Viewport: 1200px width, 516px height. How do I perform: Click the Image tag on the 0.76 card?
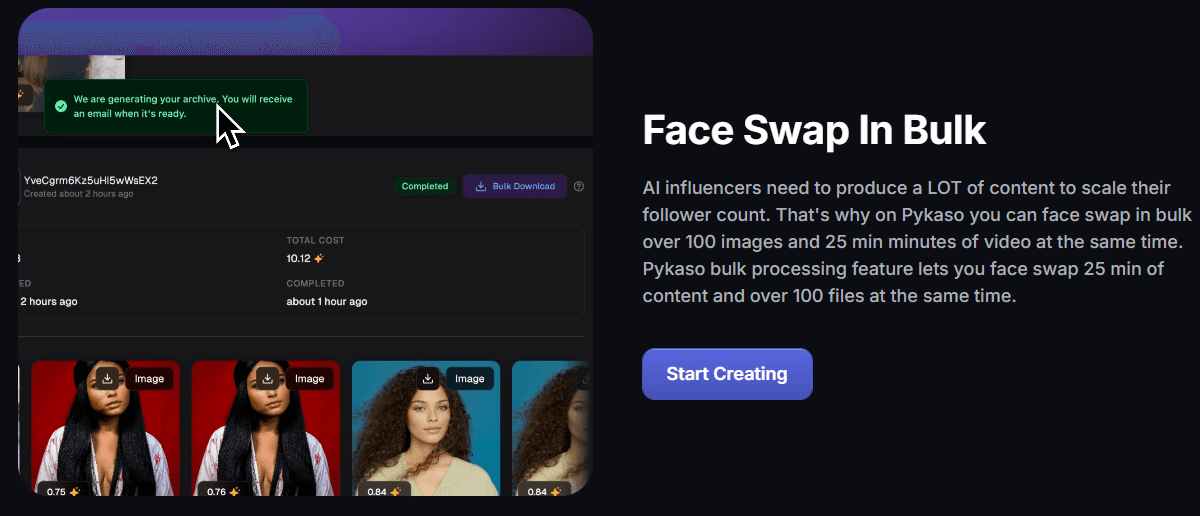click(309, 378)
